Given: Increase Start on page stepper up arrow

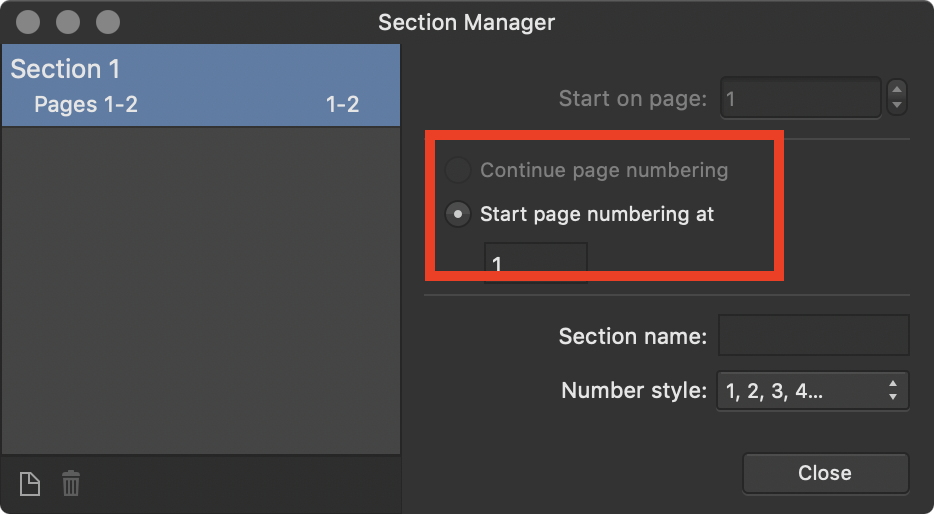Looking at the screenshot, I should (x=897, y=89).
